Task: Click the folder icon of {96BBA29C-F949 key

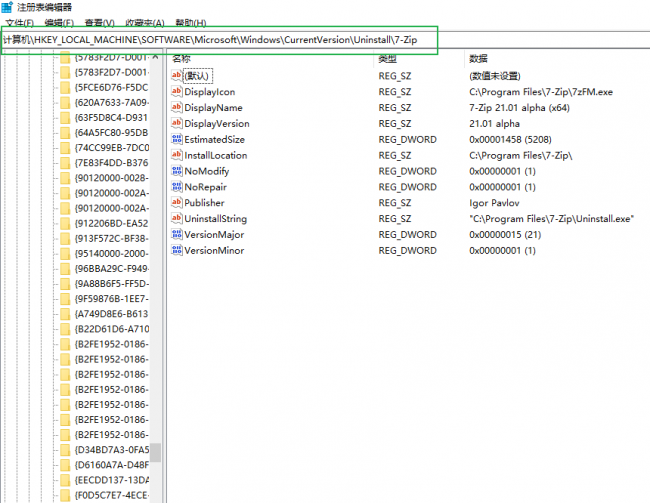Action: (65, 269)
